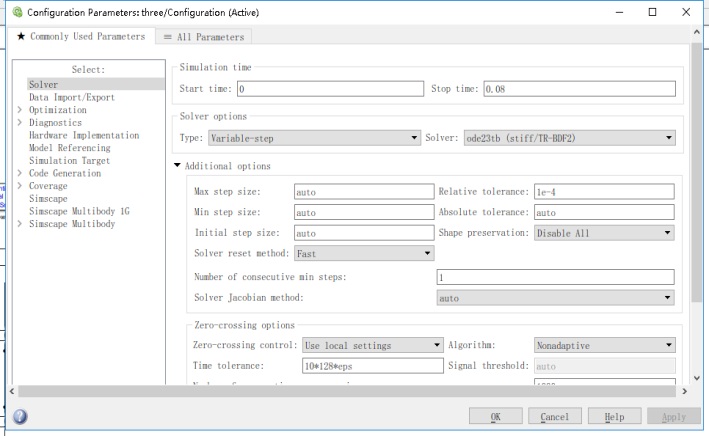Select the Simscape category
This screenshot has height=436, width=709.
click(48, 199)
